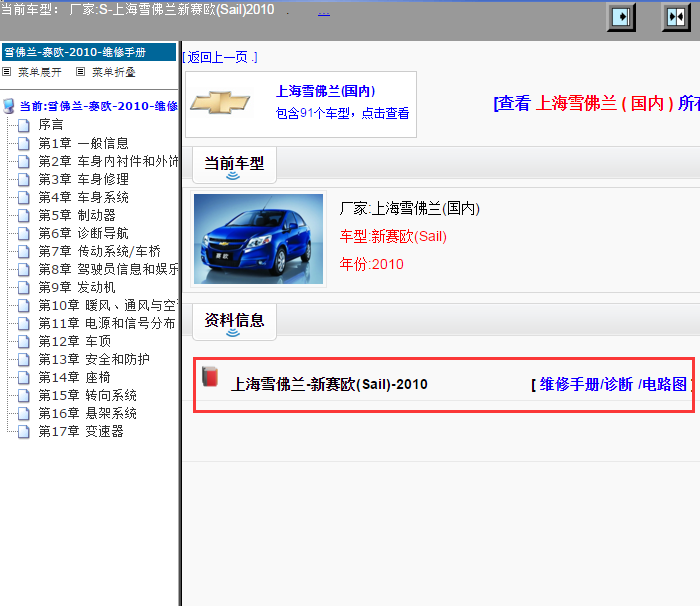Open the small '...' link in header
The width and height of the screenshot is (700, 606).
point(324,12)
